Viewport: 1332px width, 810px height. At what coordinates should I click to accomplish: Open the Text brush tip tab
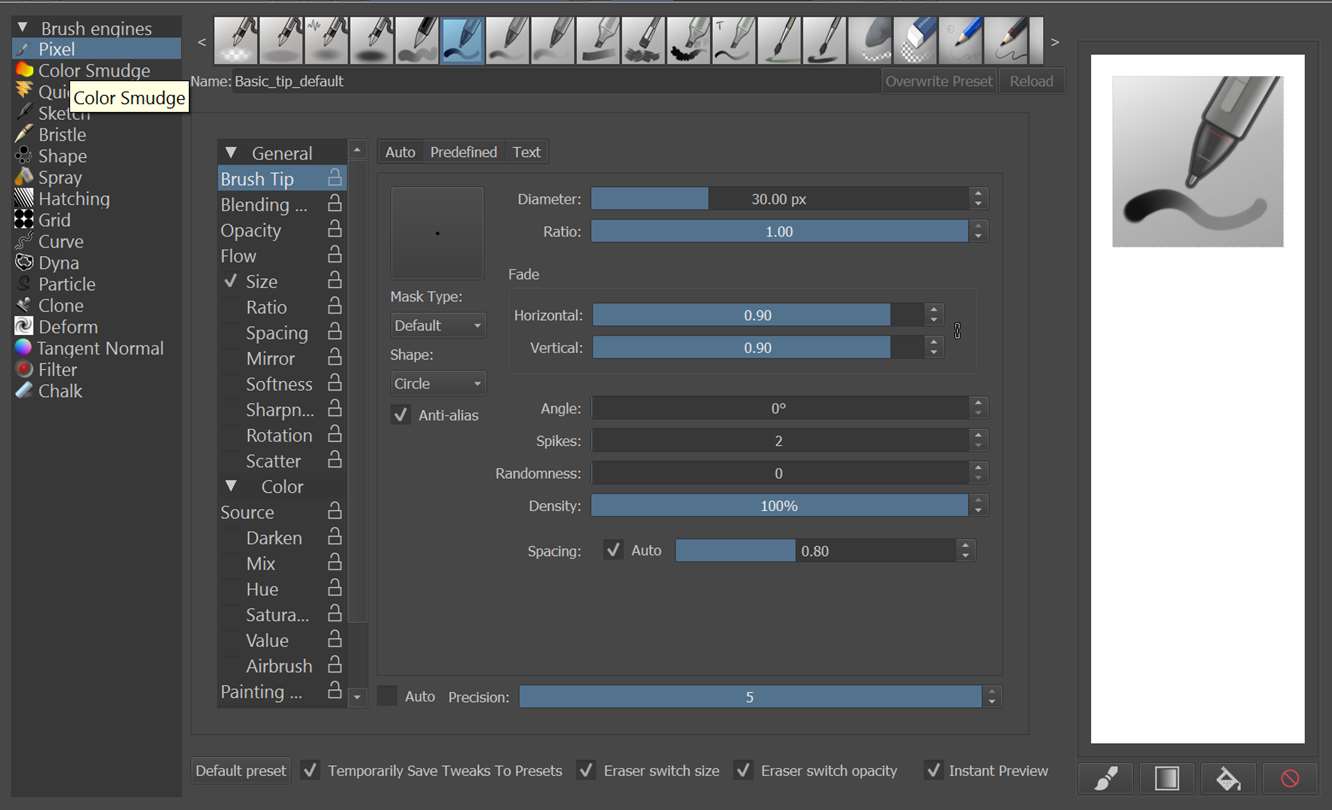coord(526,152)
